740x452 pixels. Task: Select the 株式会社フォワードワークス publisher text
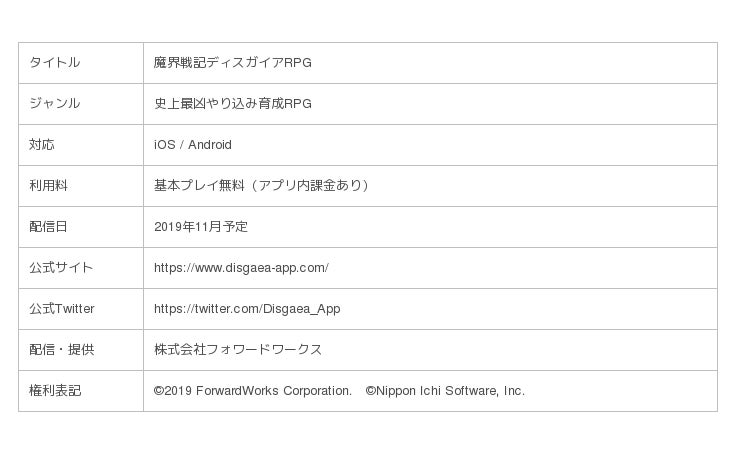coord(238,350)
